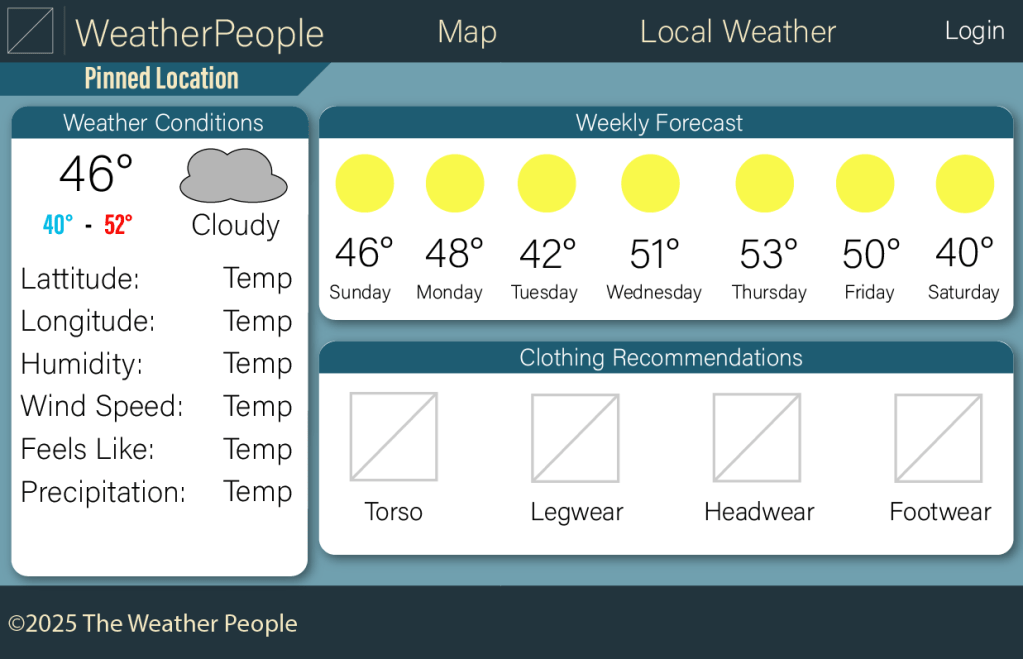Select the Pinned Location tab
This screenshot has height=659, width=1023.
(161, 79)
